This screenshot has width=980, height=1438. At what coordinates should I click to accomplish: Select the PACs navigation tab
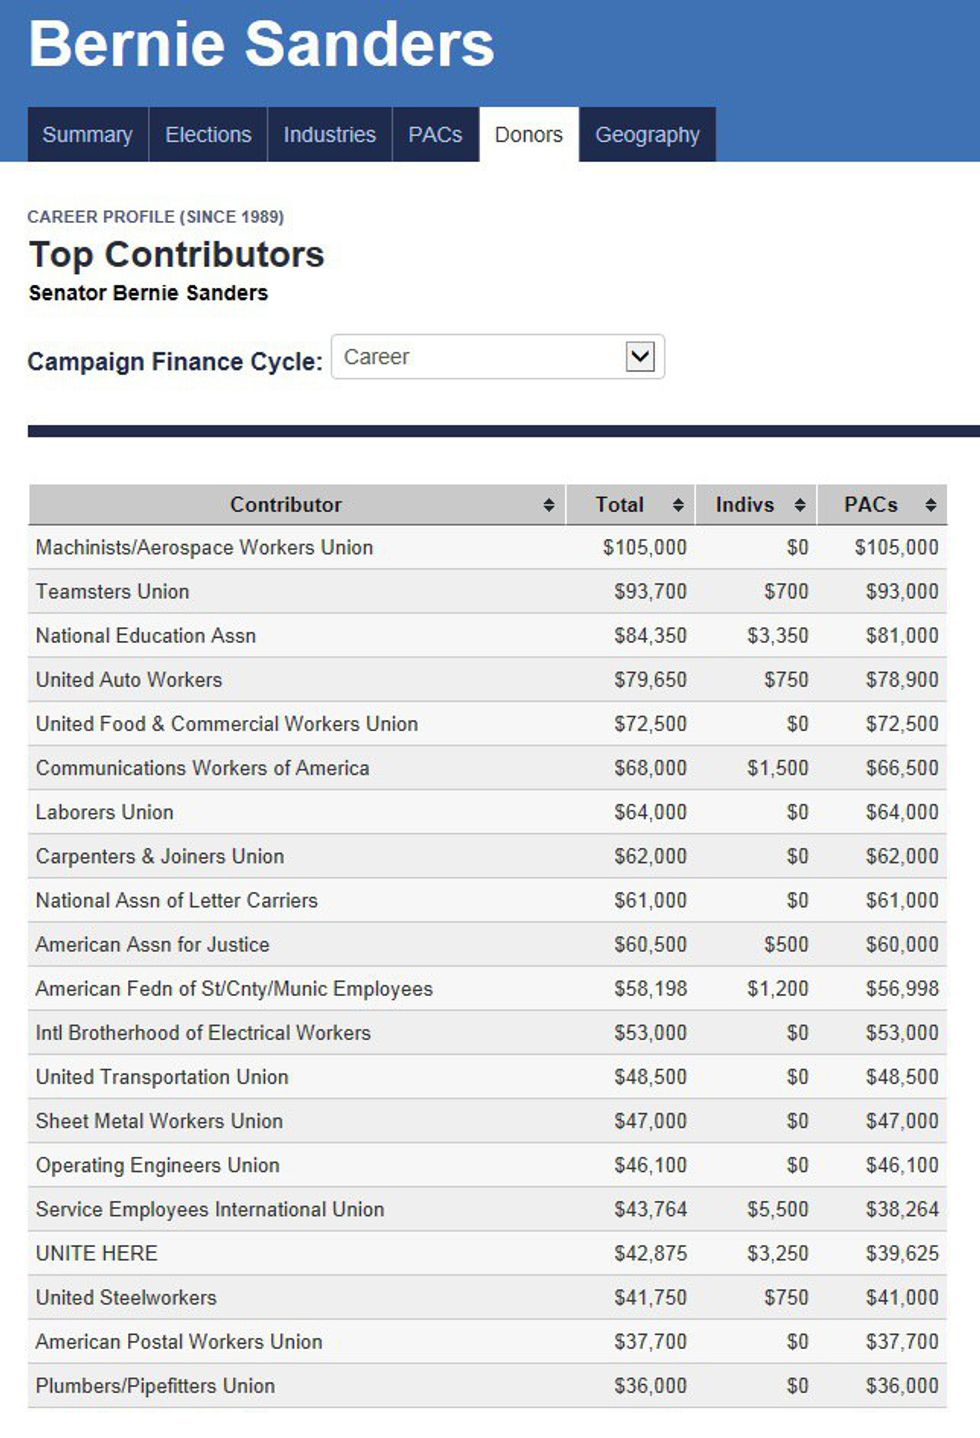(x=435, y=135)
